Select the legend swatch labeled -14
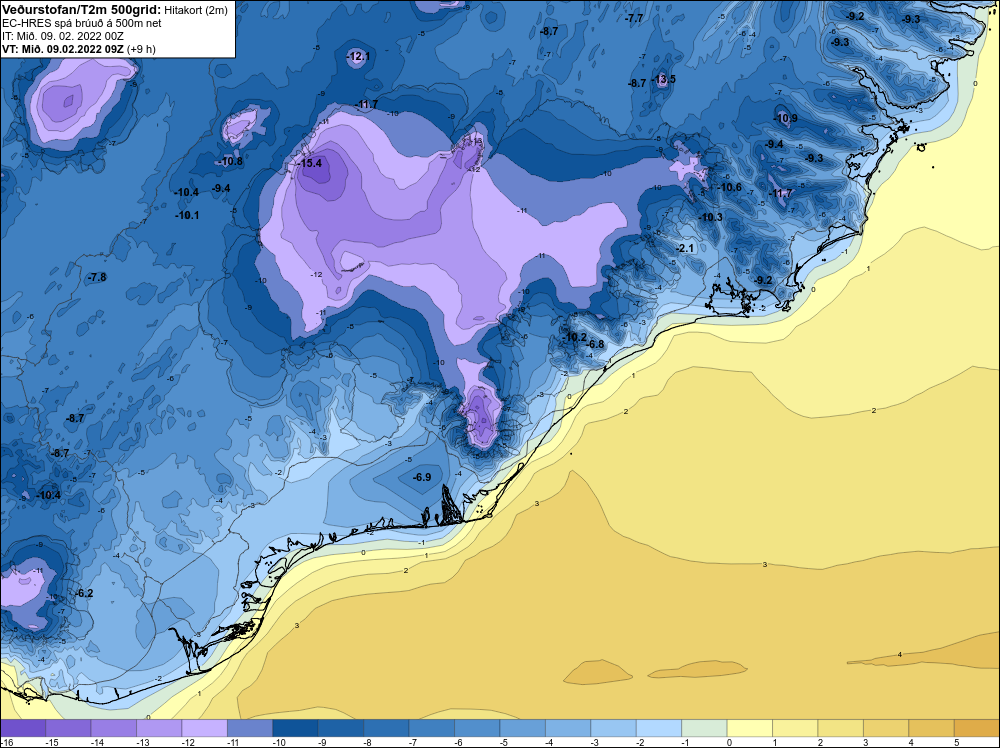The height and width of the screenshot is (748, 1000). pos(114,728)
